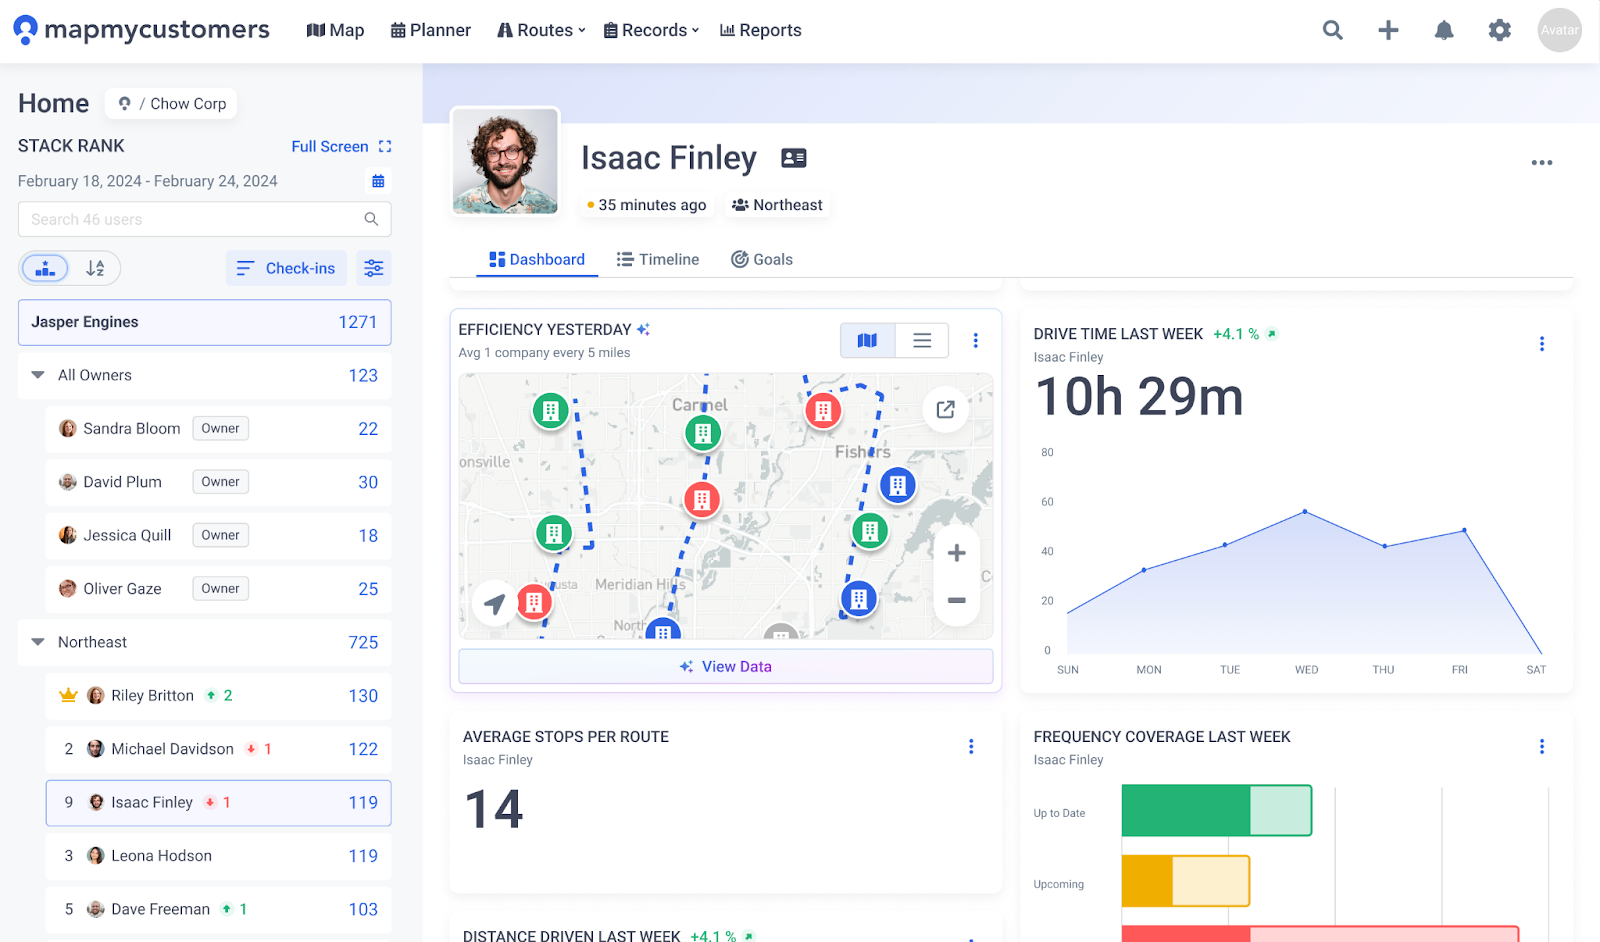This screenshot has height=942, width=1600.
Task: Collapse the All Owners group
Action: point(38,375)
